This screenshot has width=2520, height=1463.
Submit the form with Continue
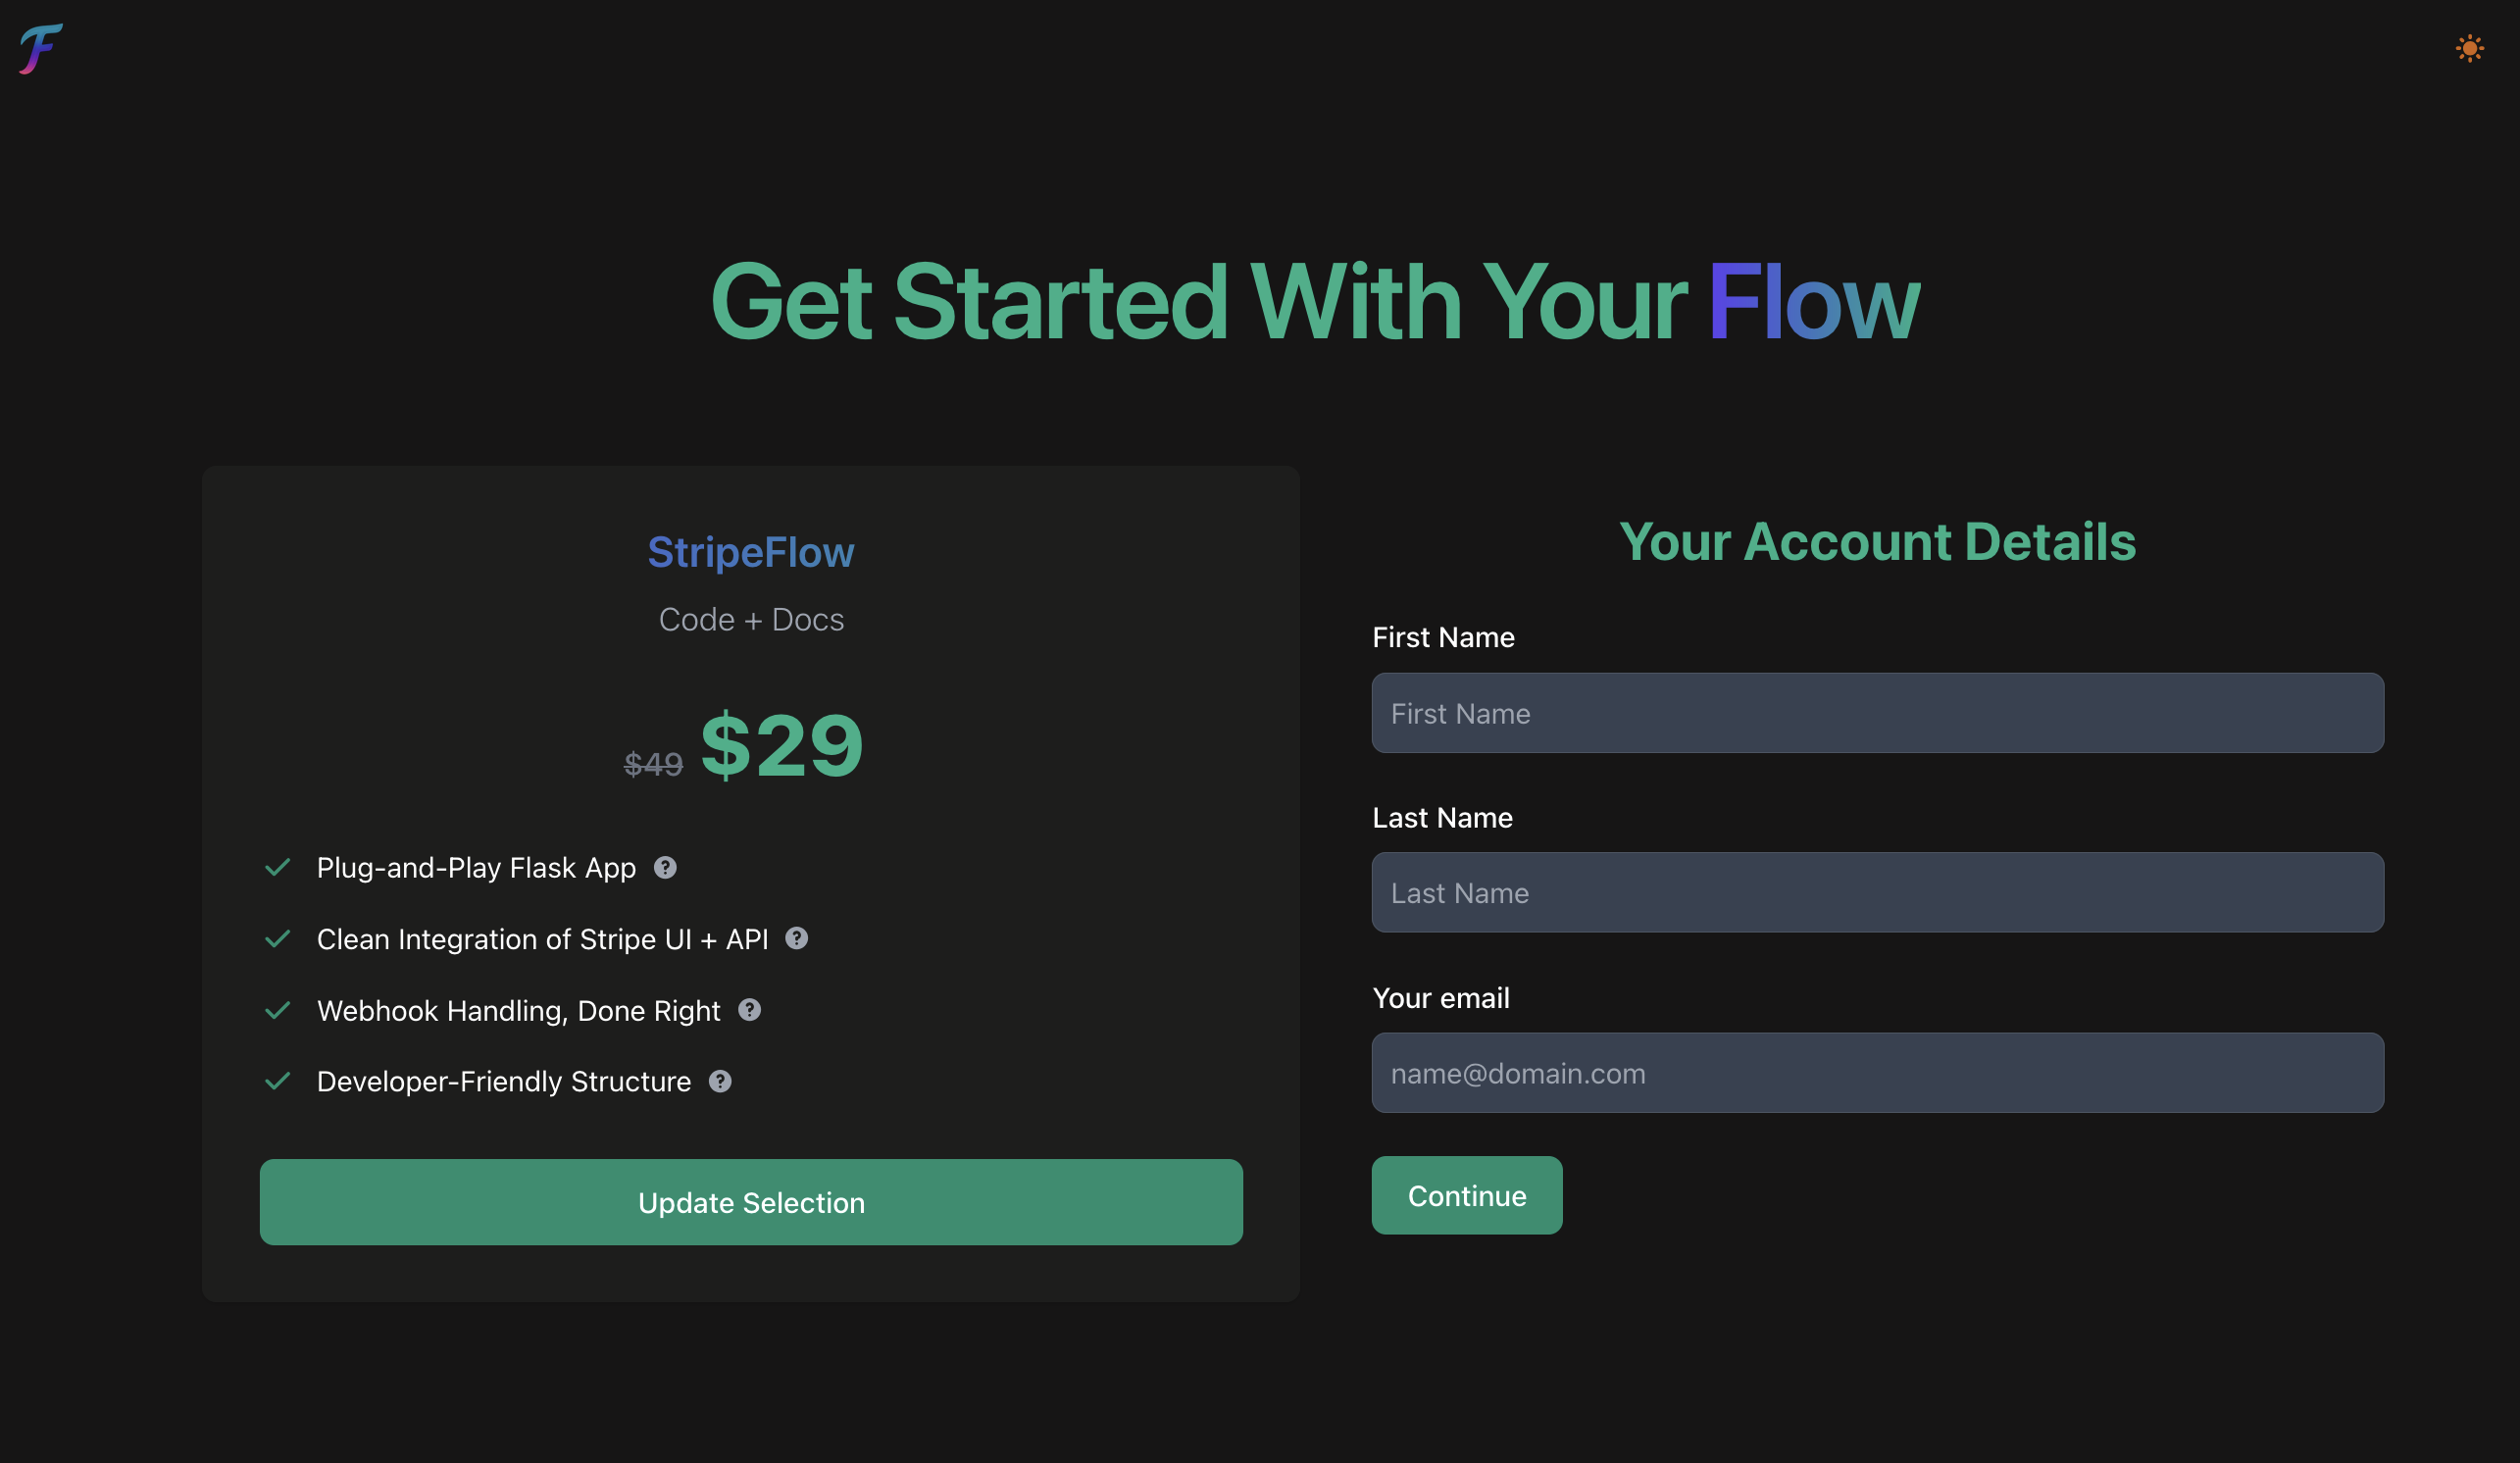coord(1467,1195)
